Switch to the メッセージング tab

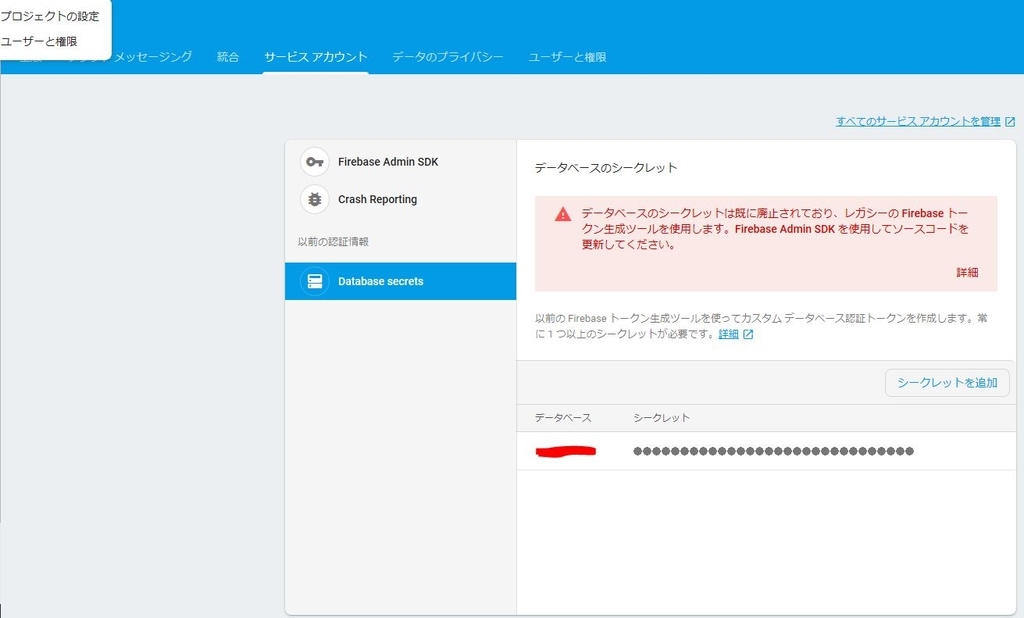pos(153,57)
